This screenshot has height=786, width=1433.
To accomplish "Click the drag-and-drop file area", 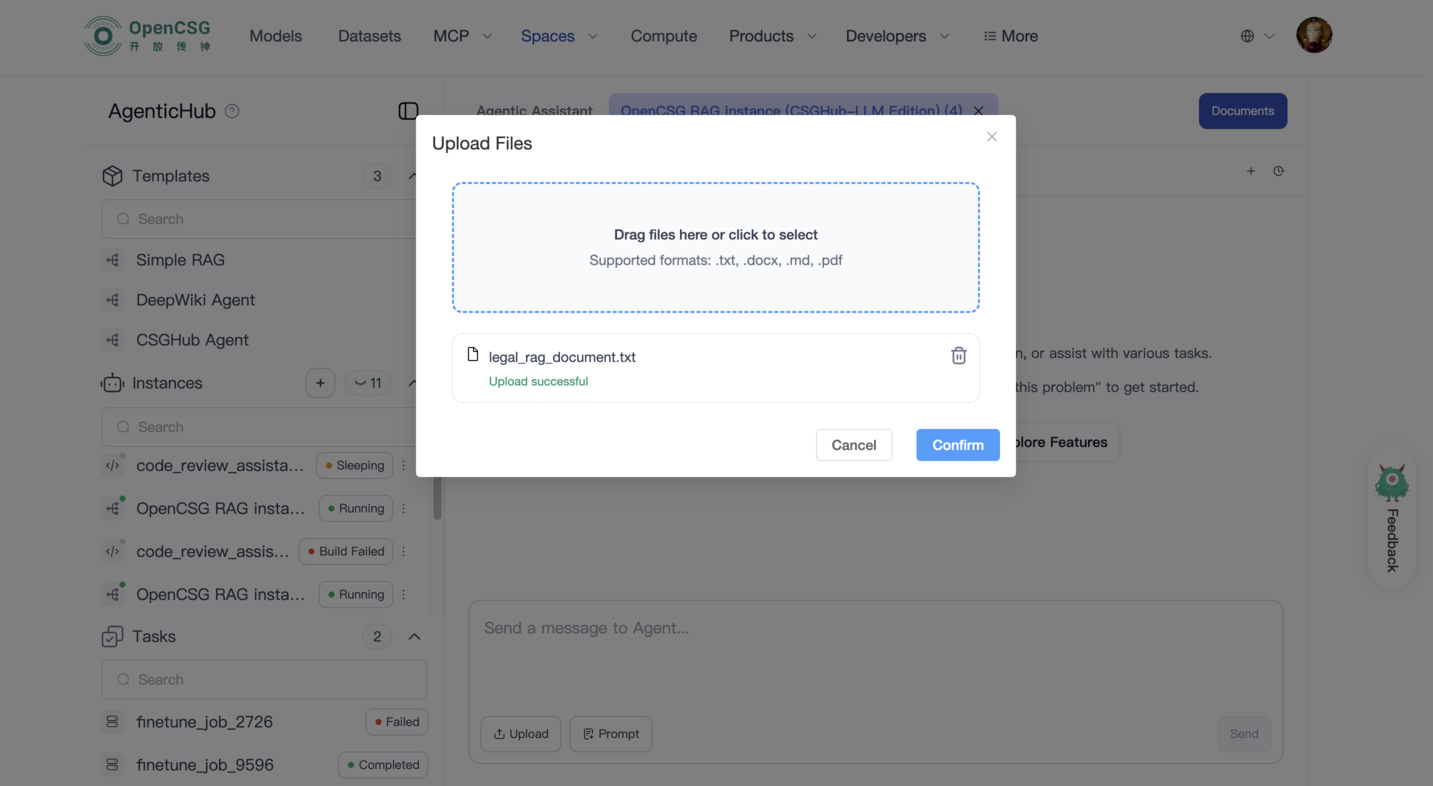I will [715, 247].
